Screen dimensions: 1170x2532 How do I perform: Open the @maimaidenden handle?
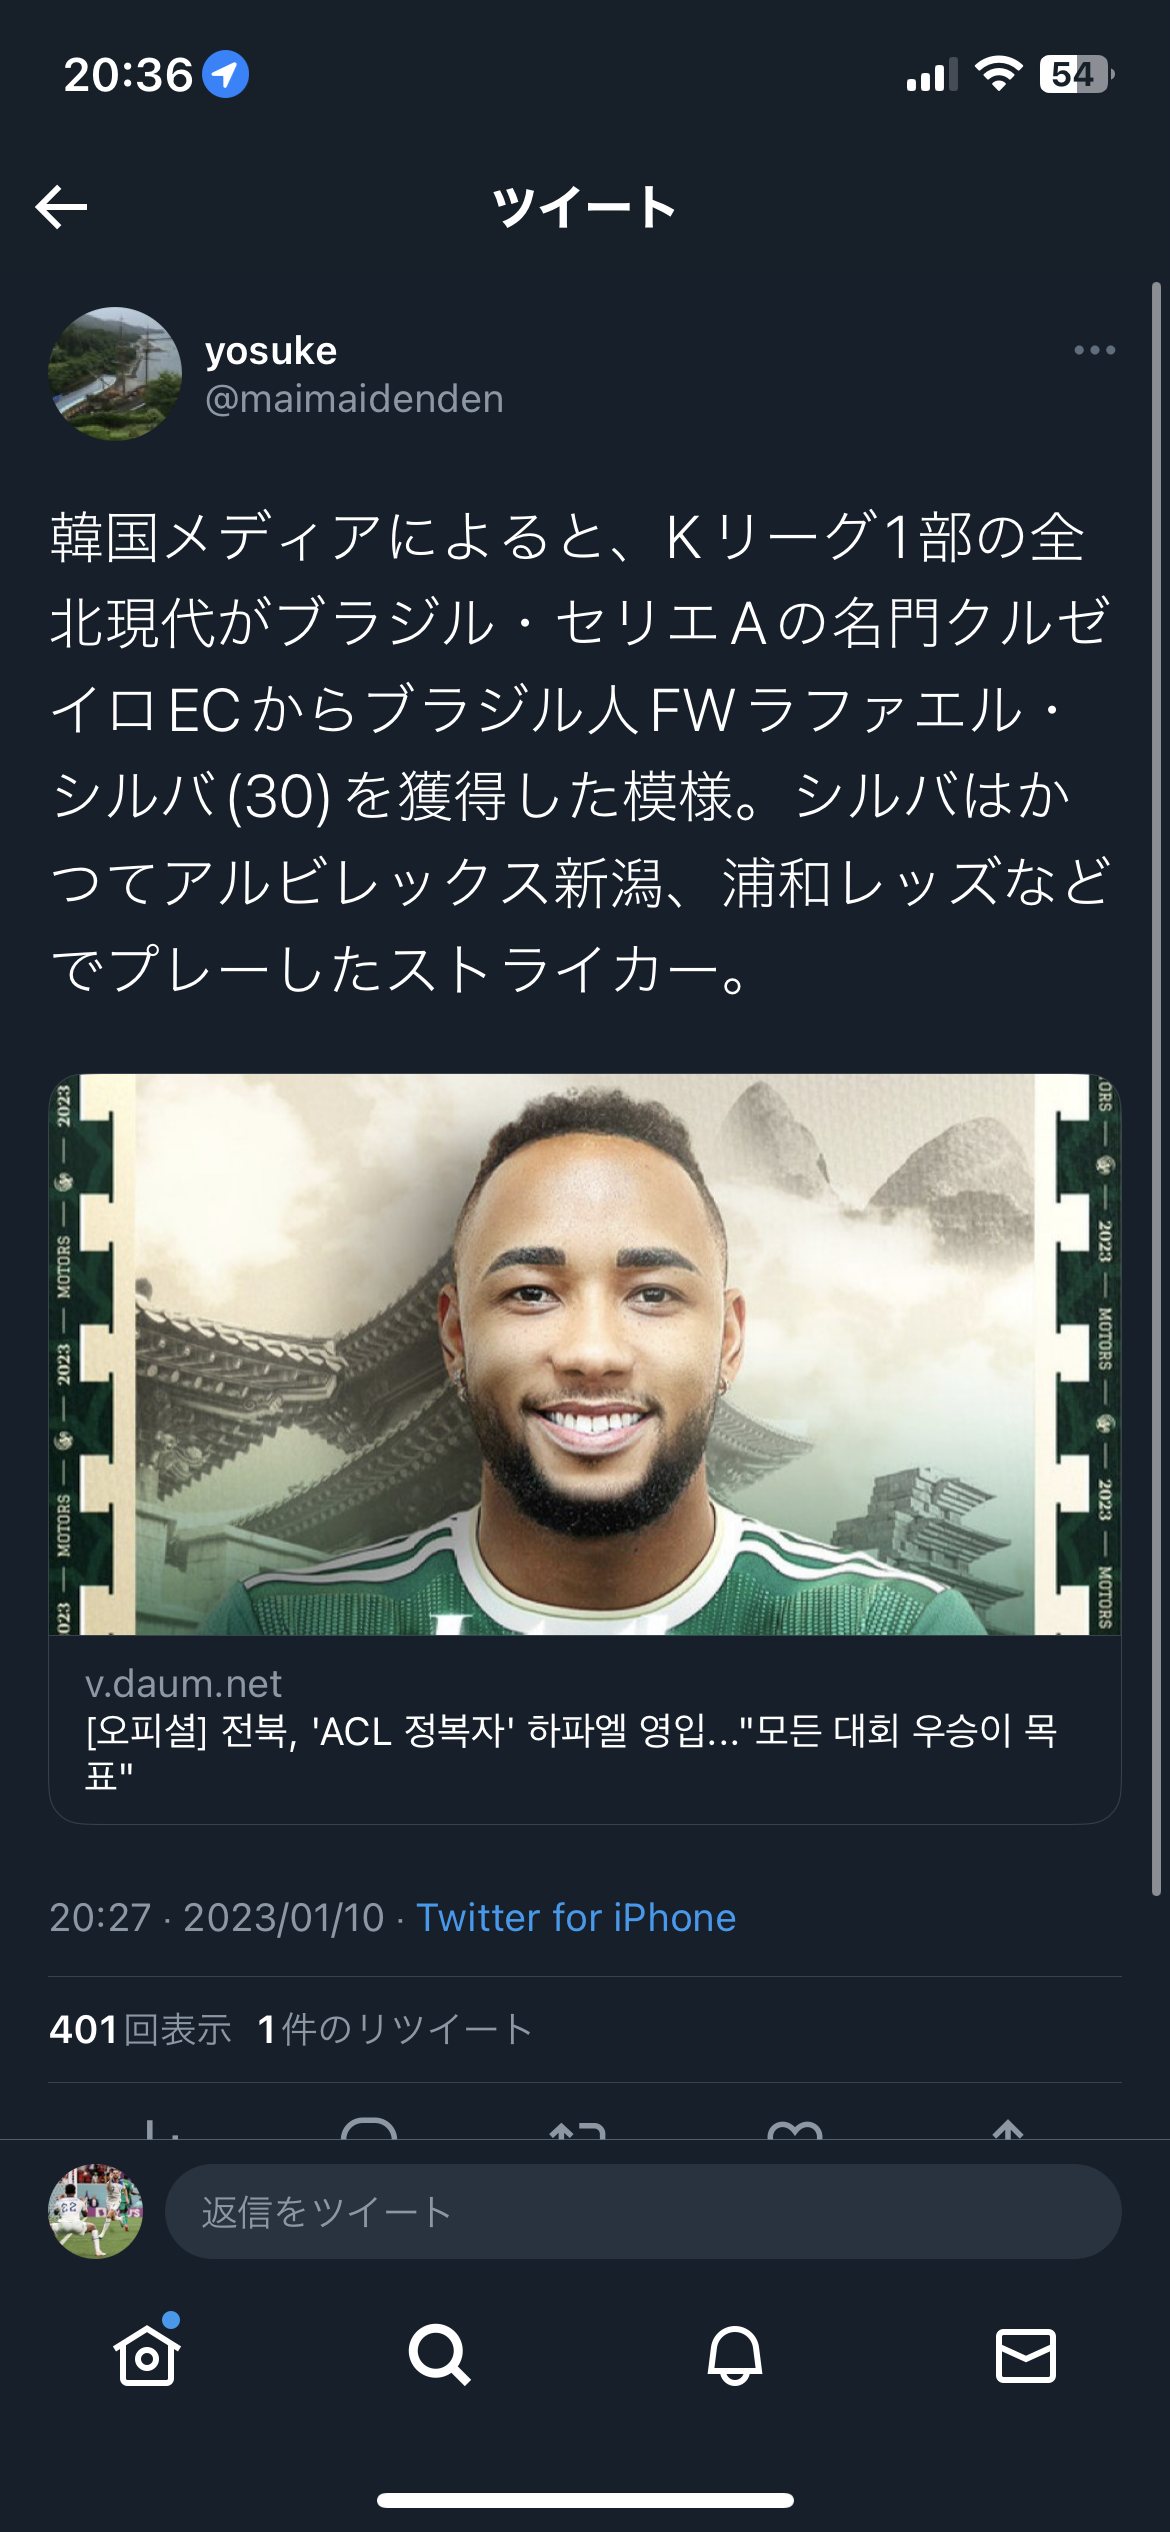(x=354, y=399)
